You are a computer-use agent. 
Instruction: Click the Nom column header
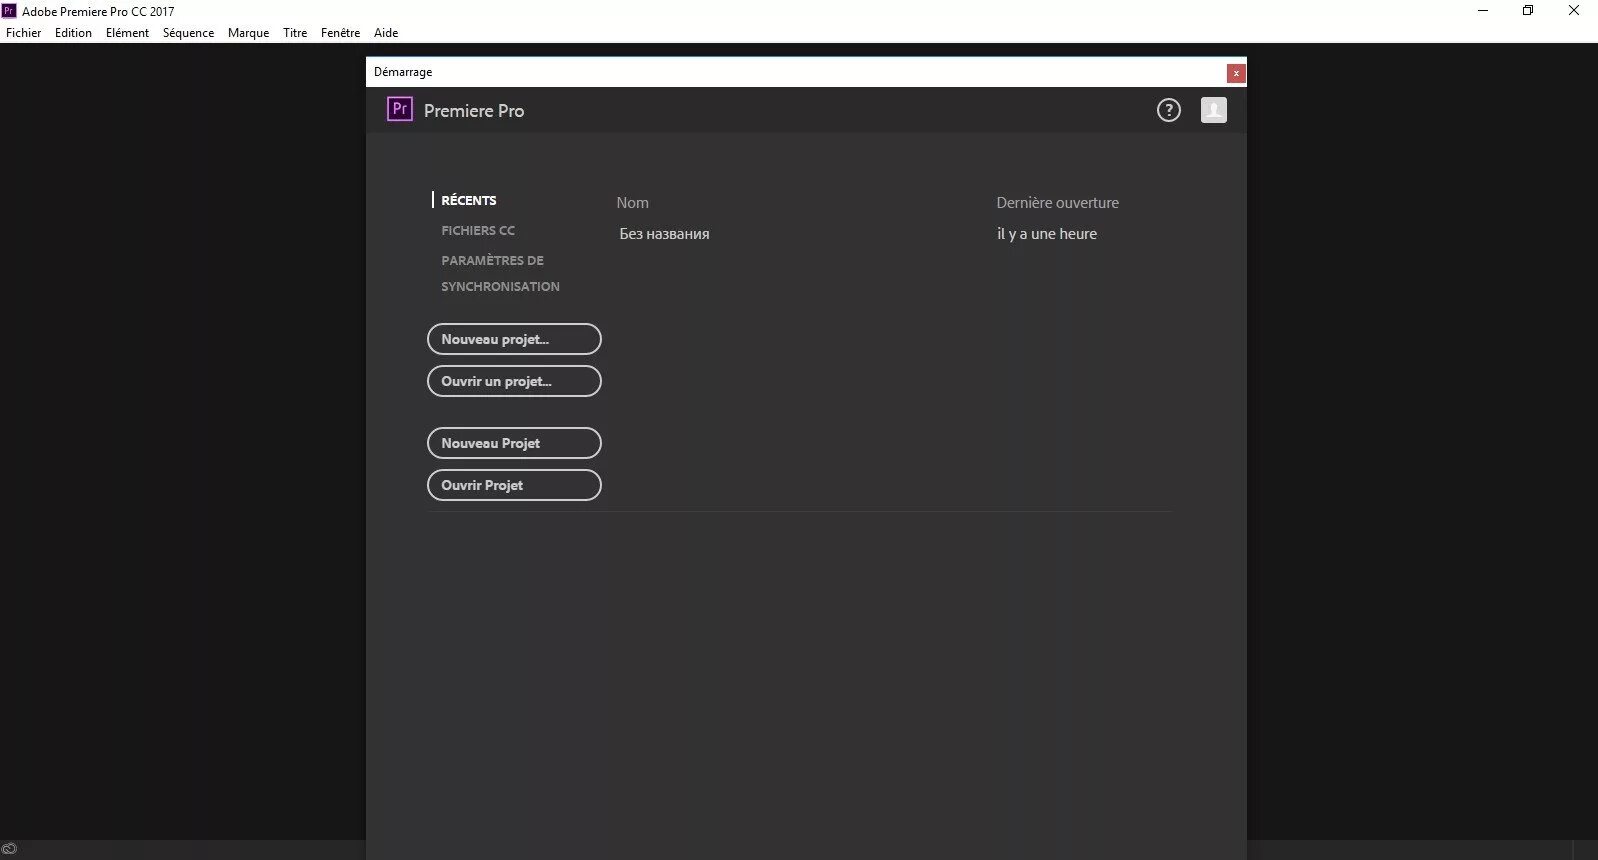(x=632, y=202)
